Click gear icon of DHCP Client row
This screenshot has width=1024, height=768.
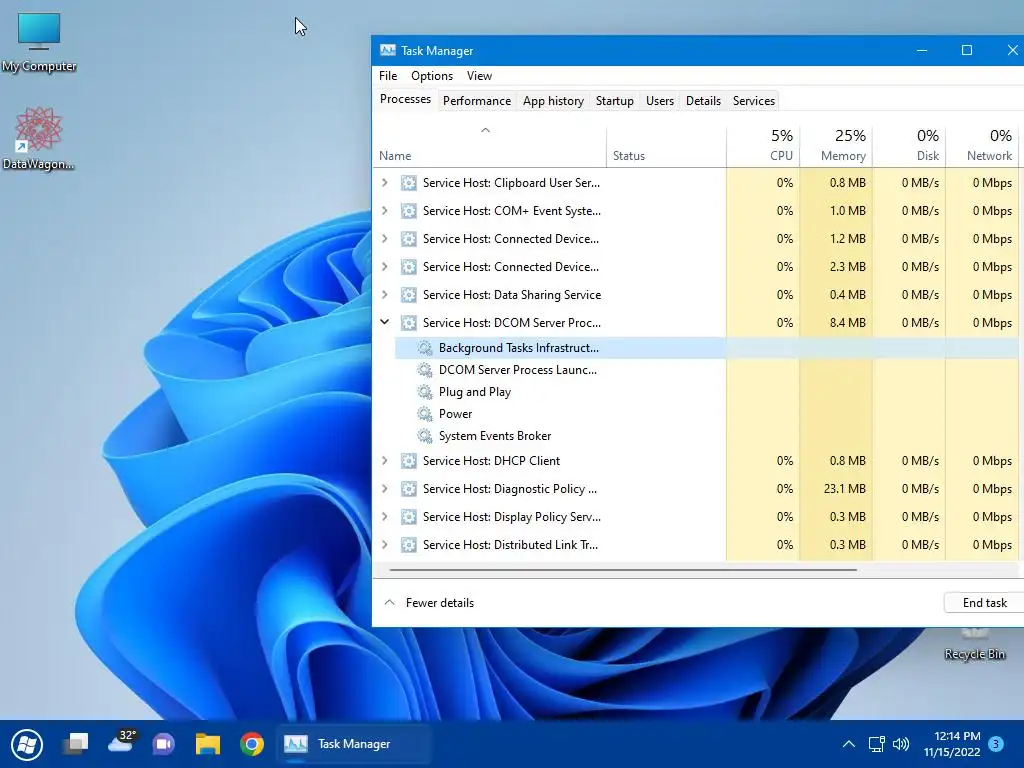point(409,461)
